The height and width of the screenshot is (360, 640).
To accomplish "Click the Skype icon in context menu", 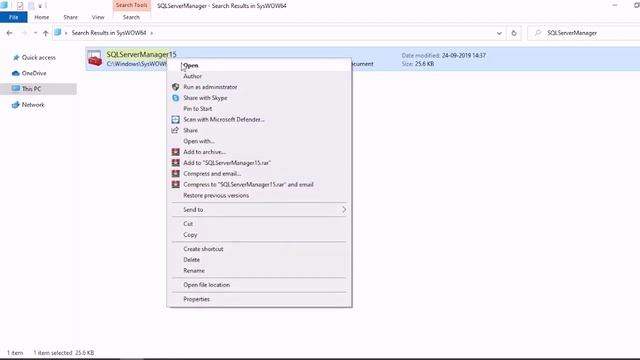I will click(x=176, y=98).
